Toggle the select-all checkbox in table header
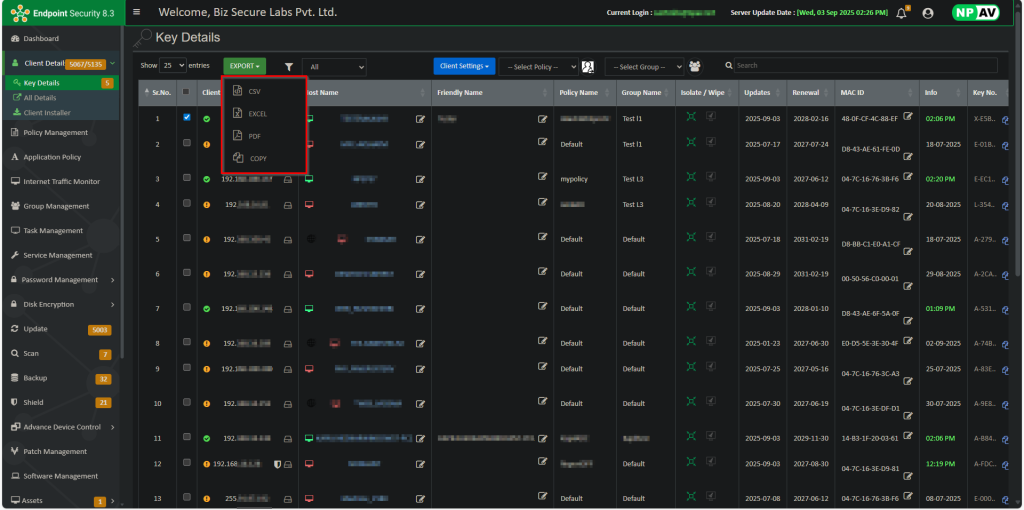This screenshot has height=510, width=1024. 186,92
